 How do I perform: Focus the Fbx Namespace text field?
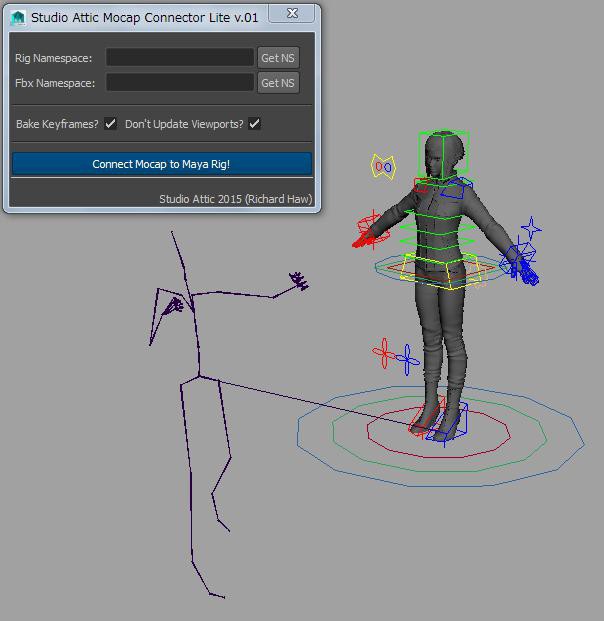[180, 83]
